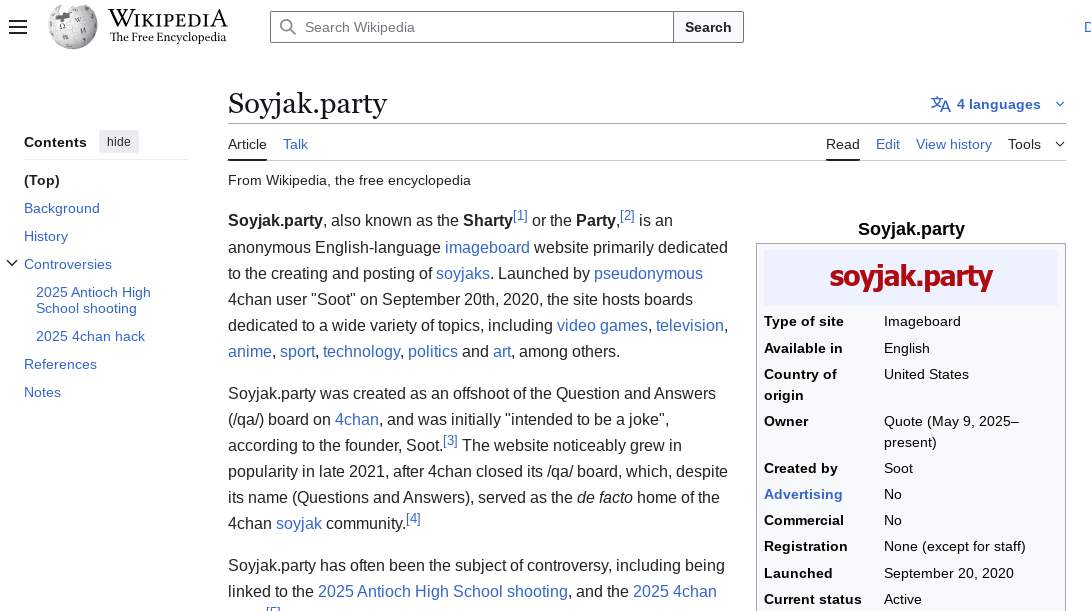Open the Edit tab

click(888, 144)
